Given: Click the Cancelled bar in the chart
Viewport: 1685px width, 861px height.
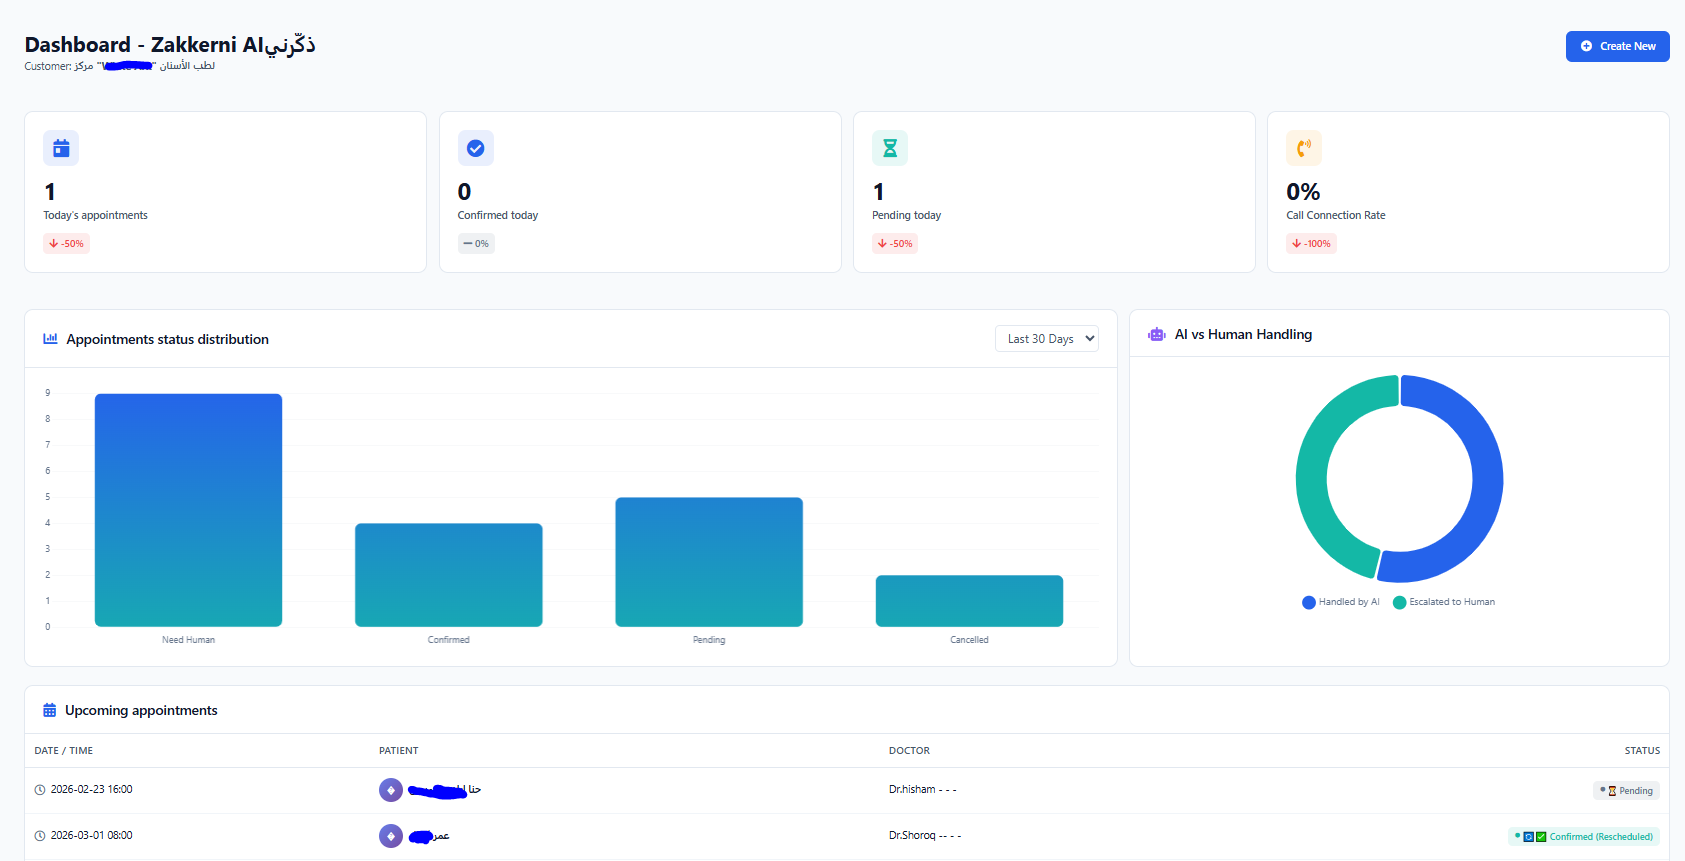Looking at the screenshot, I should (x=969, y=601).
